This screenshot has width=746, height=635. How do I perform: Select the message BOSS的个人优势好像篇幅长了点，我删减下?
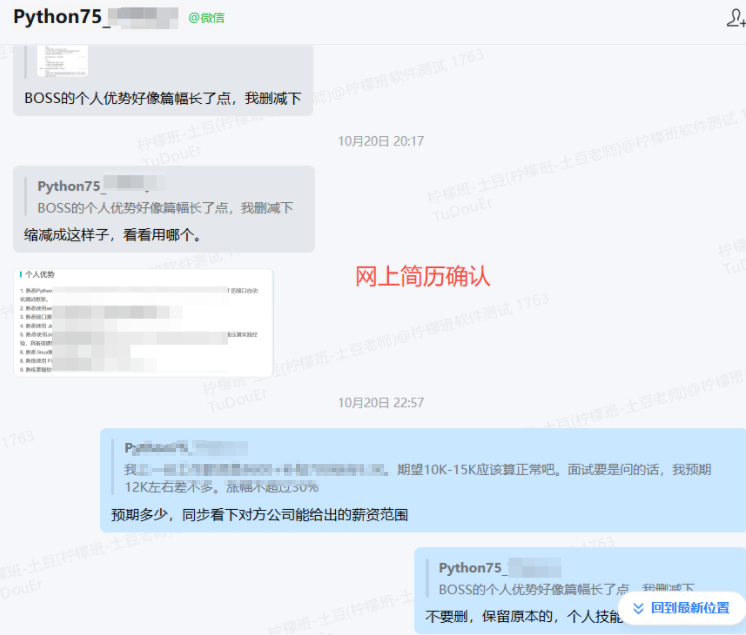click(x=163, y=99)
